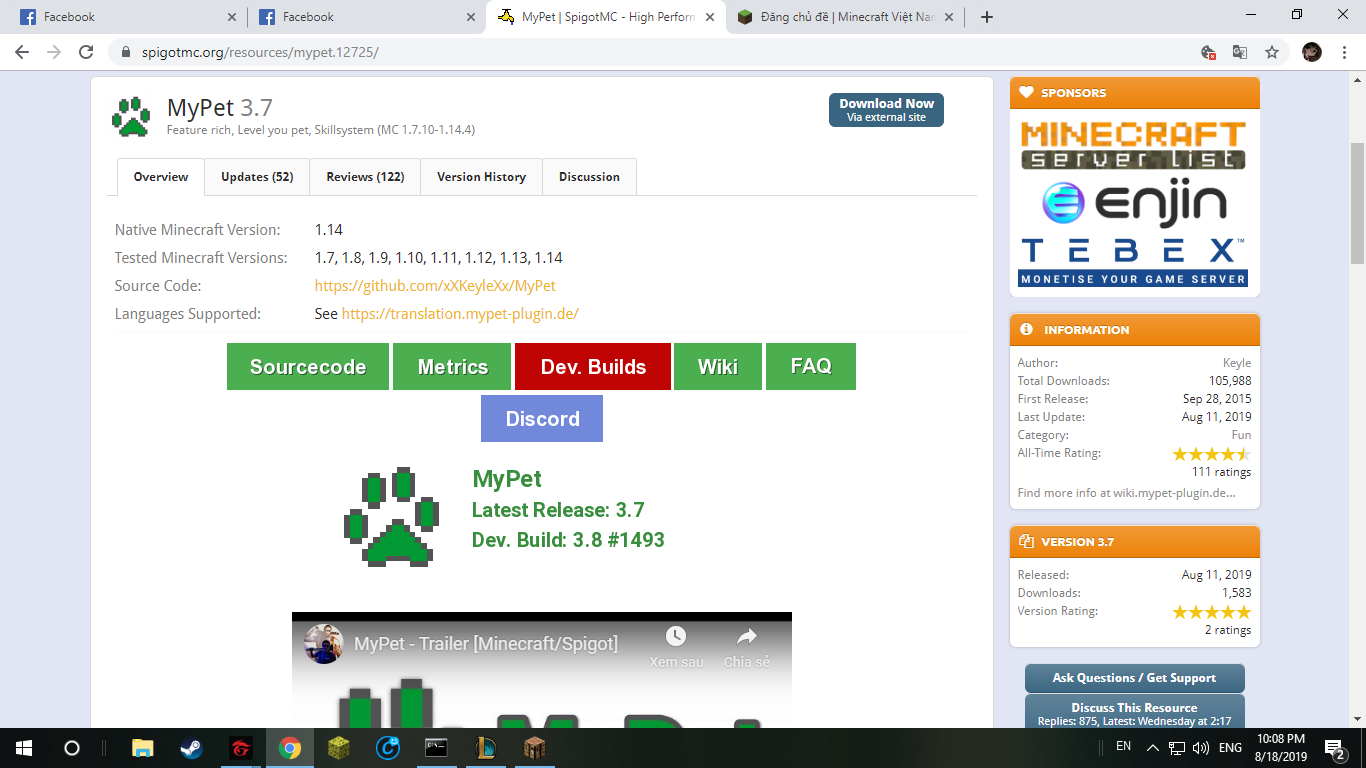Click the page vertical scrollbar
Viewport: 1366px width, 768px height.
pyautogui.click(x=1357, y=203)
